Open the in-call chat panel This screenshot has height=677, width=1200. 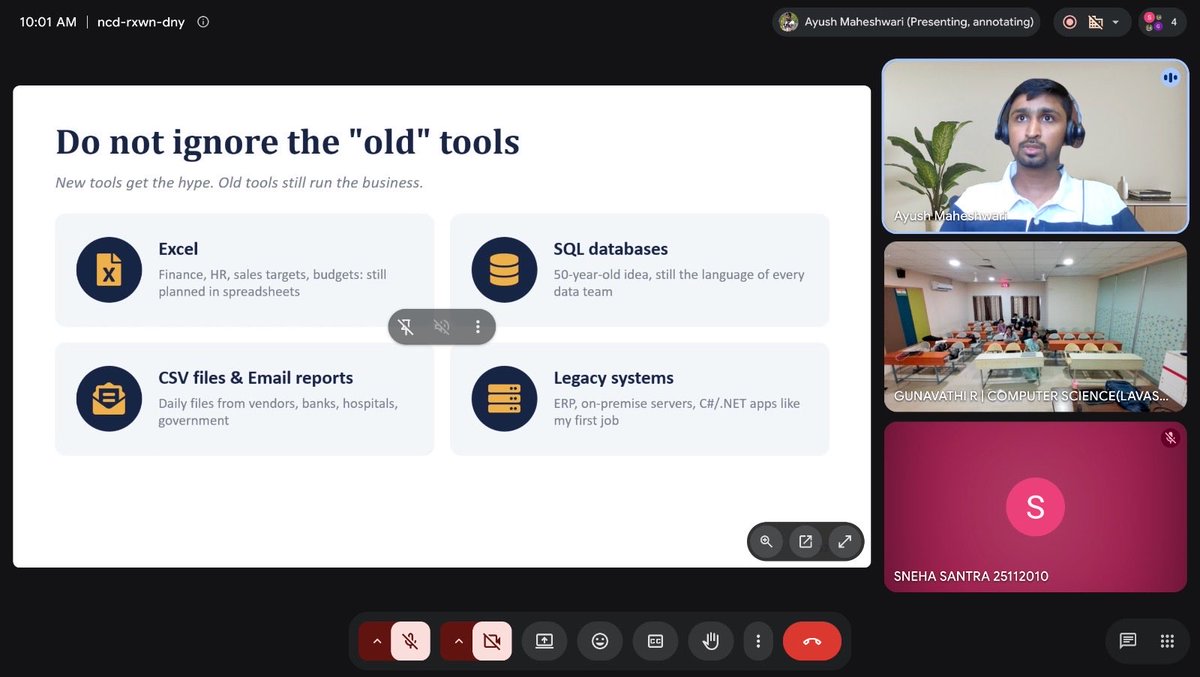1128,641
